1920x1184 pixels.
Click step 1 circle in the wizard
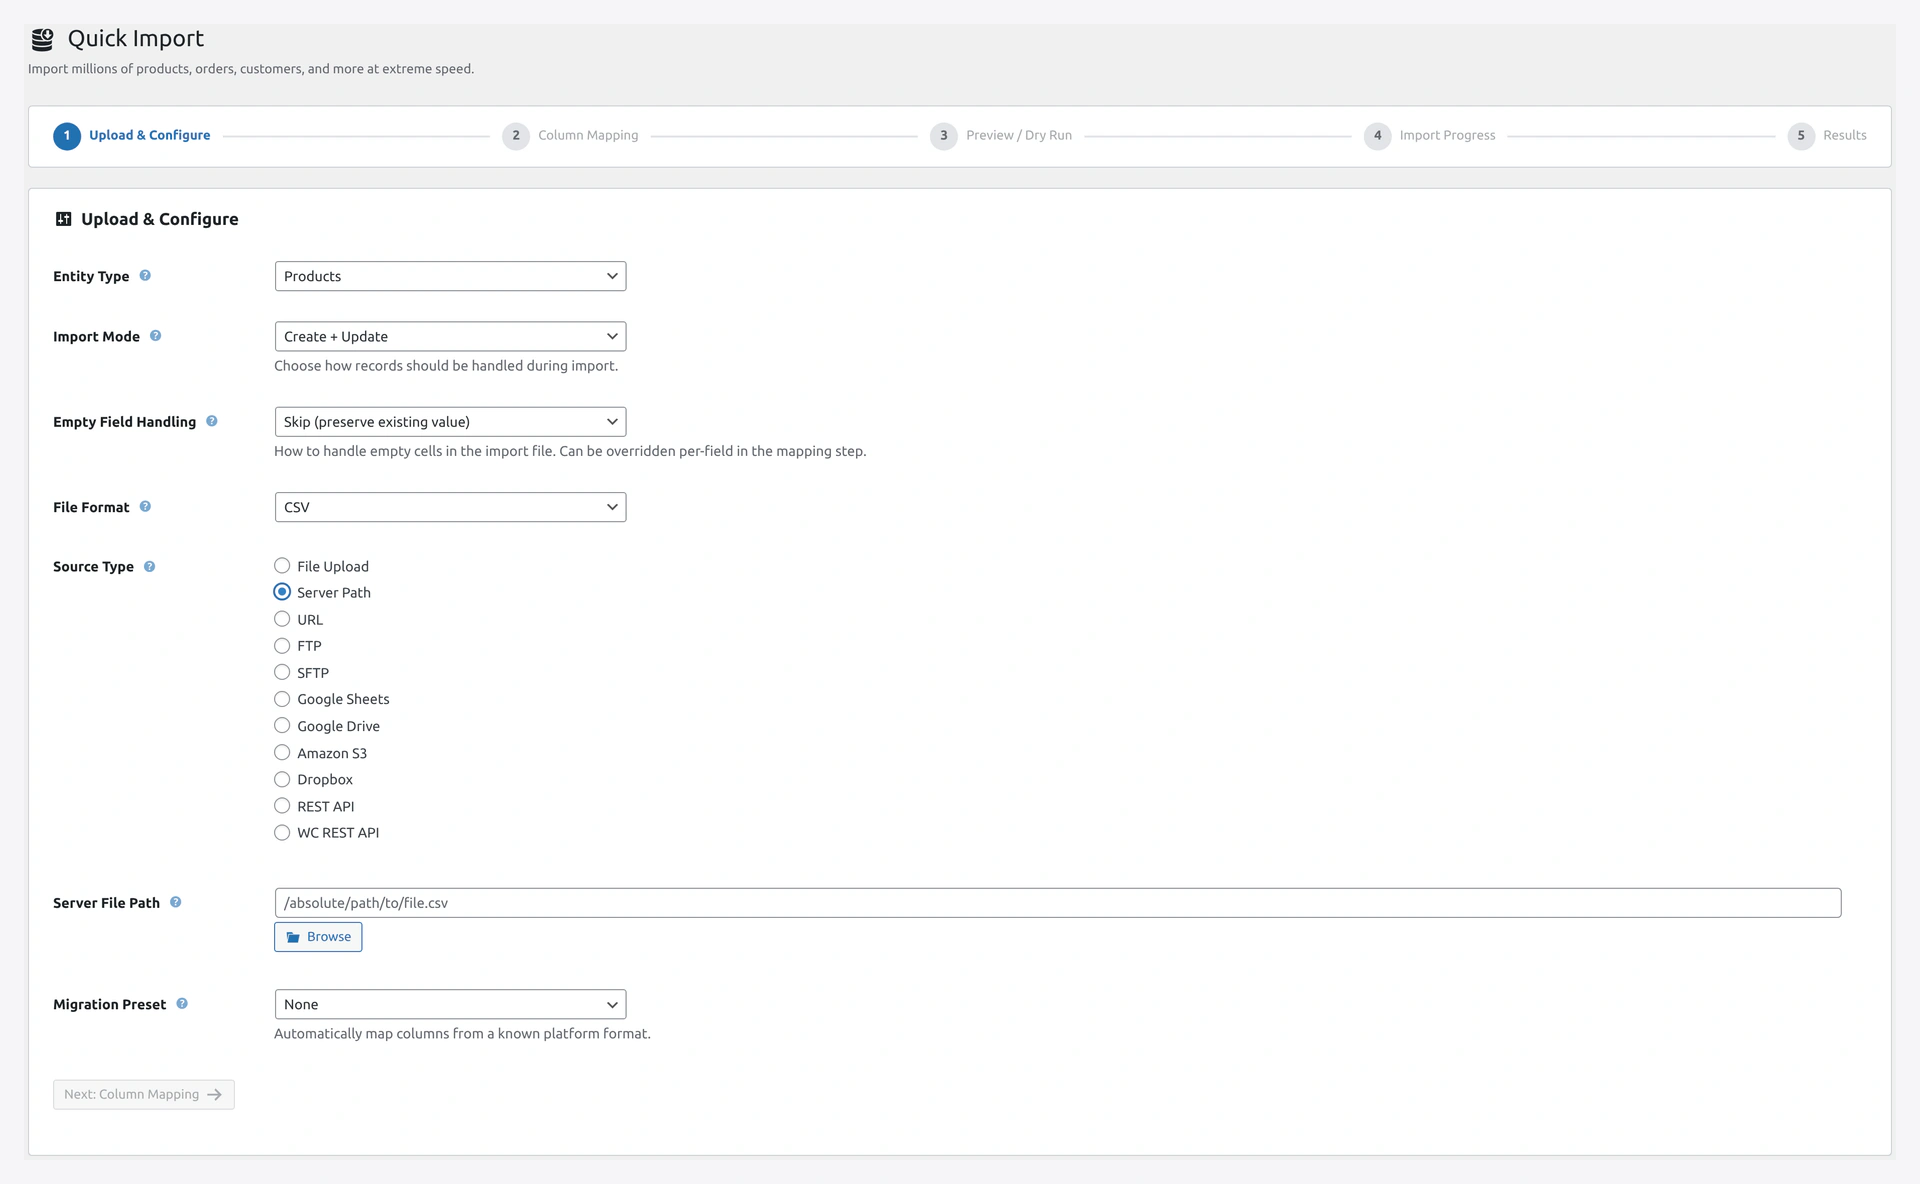(67, 136)
